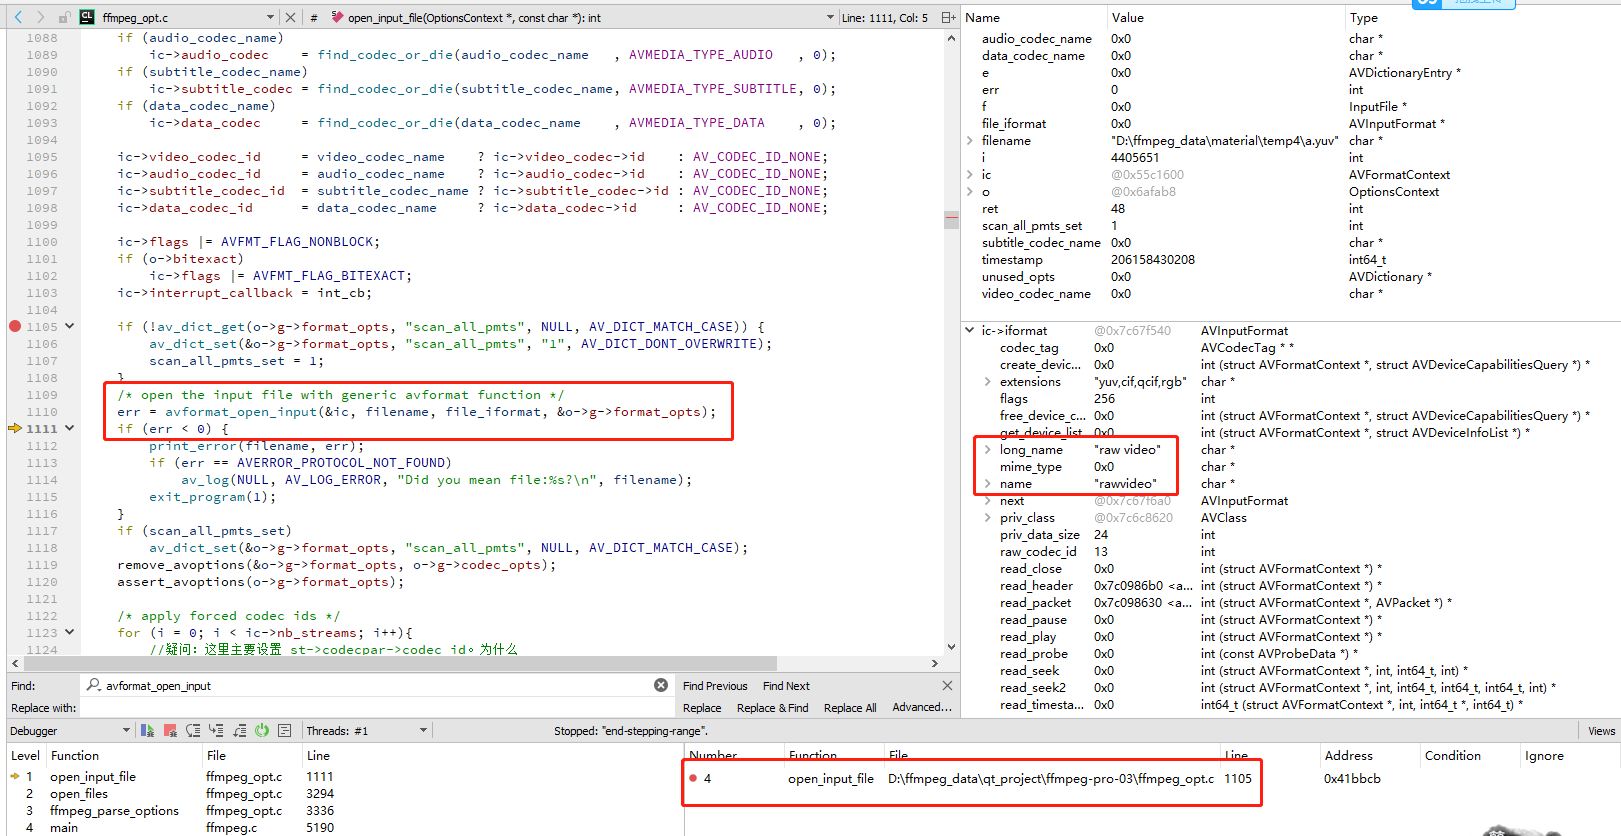
Task: Toggle the breakpoint marker at line 1105
Action: point(15,326)
